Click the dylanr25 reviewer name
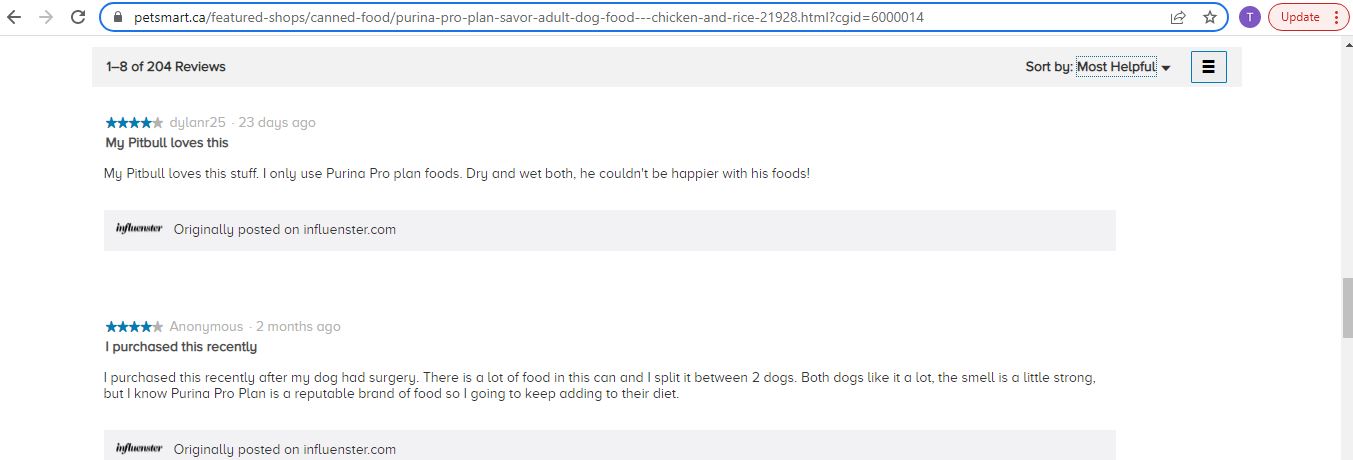The height and width of the screenshot is (460, 1353). pos(197,123)
